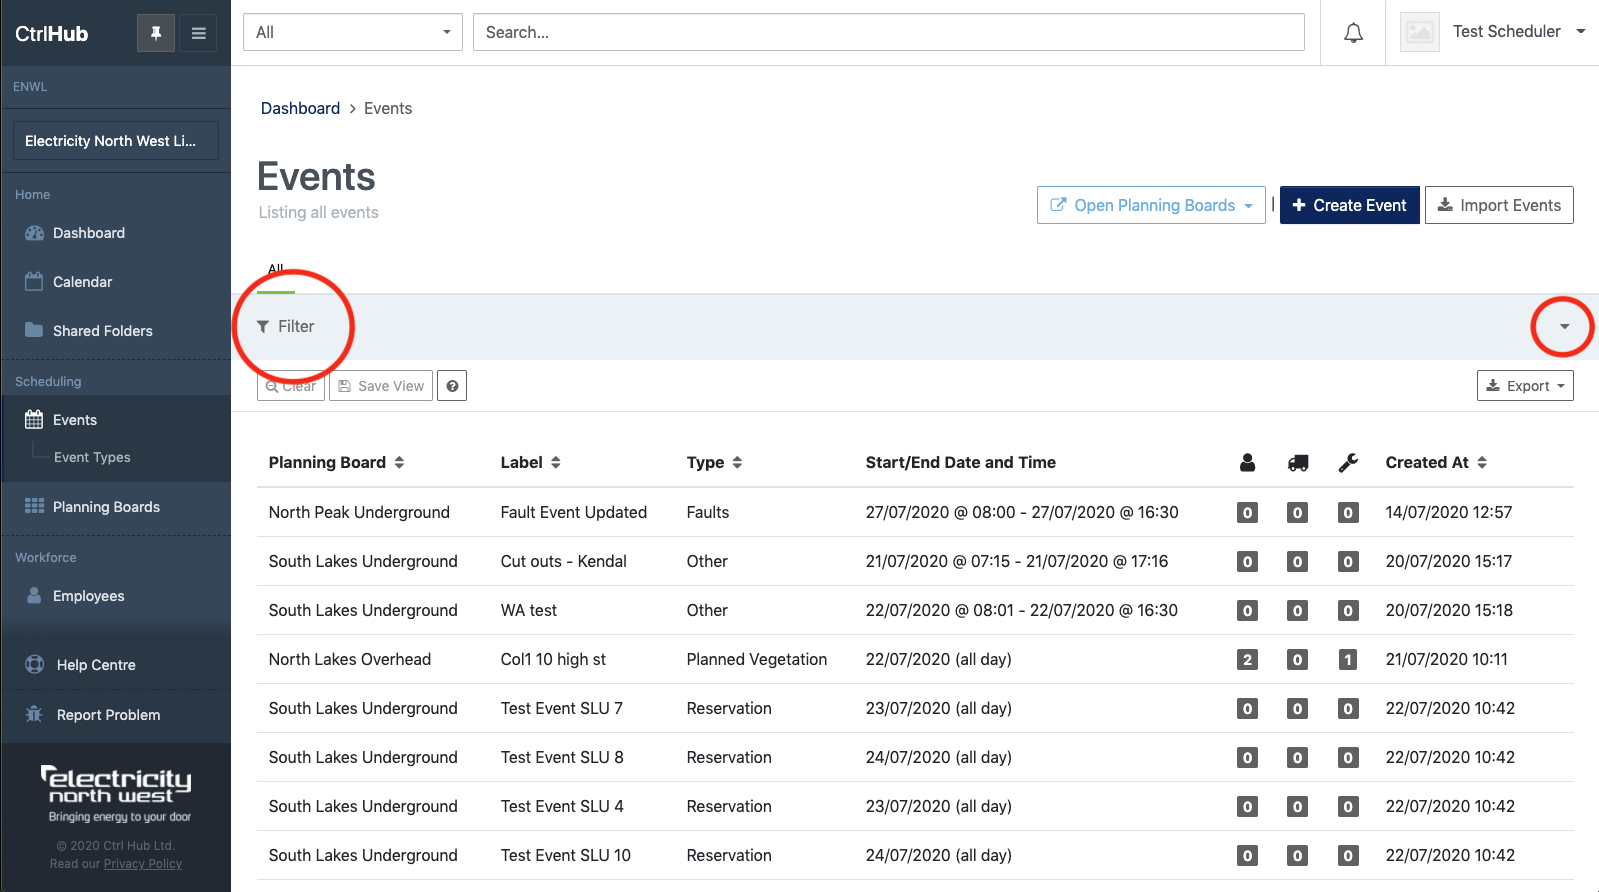Image resolution: width=1599 pixels, height=892 pixels.
Task: Click the Test Scheduler profile avatar
Action: (1419, 32)
